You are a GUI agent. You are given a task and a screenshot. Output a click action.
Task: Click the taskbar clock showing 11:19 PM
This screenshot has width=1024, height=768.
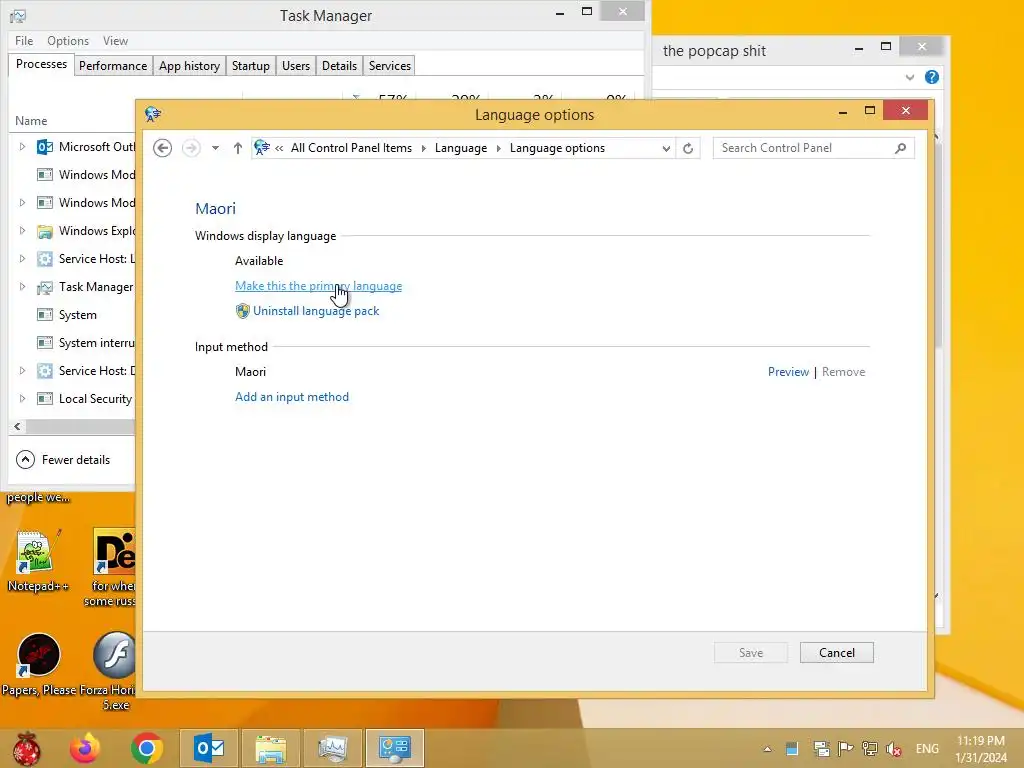(981, 749)
